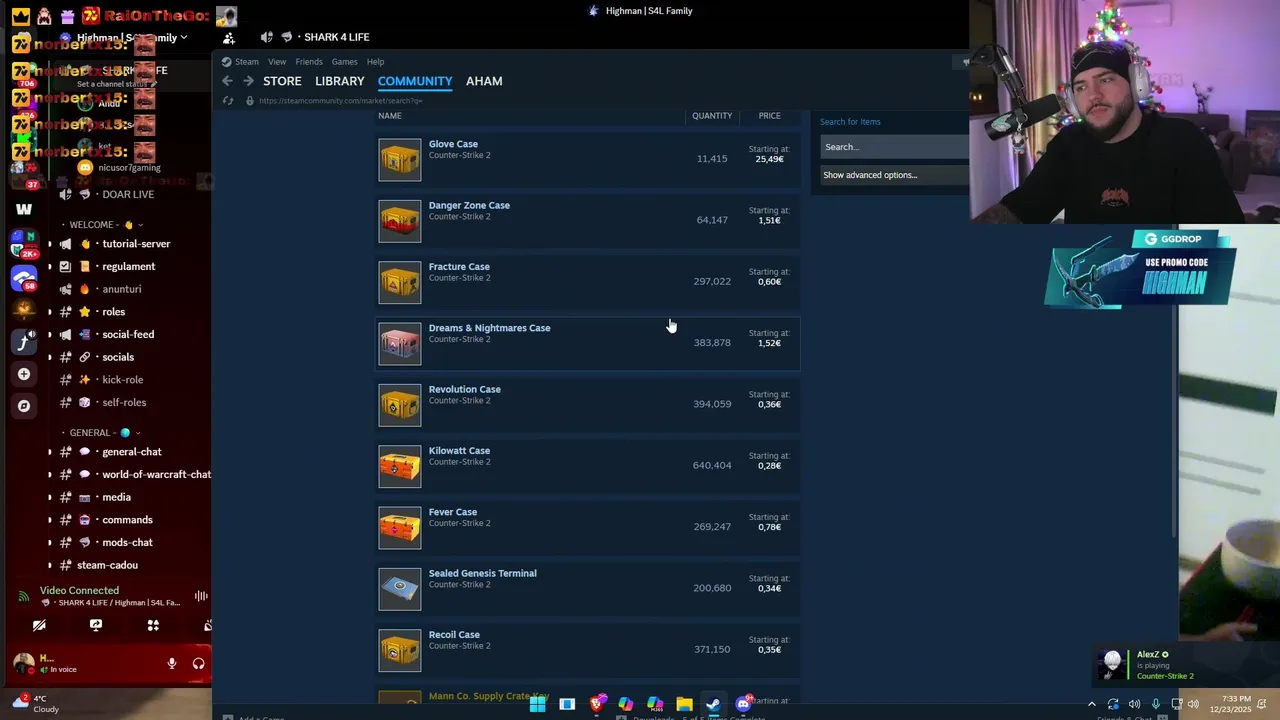Open world-of-warcraft-chat channel
This screenshot has height=720, width=1280.
[156, 475]
